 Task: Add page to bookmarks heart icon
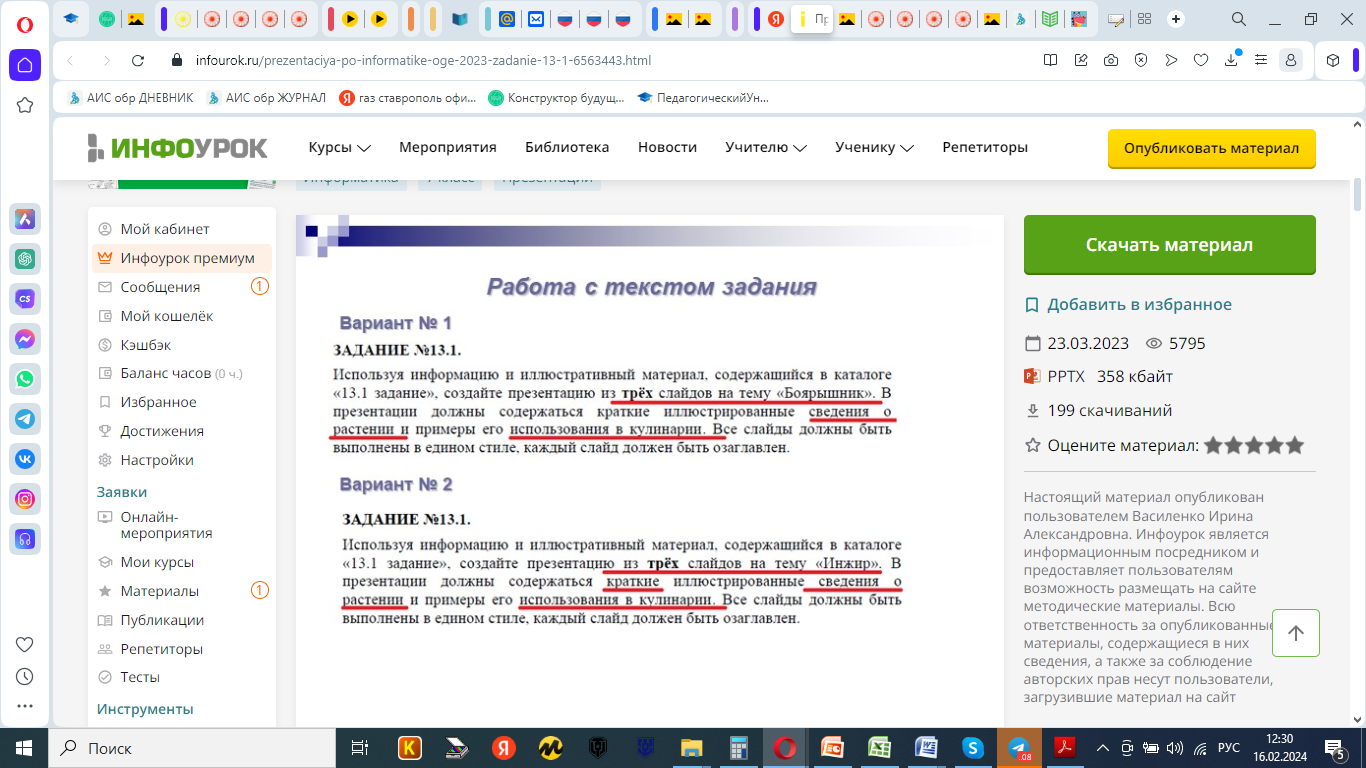(1201, 60)
